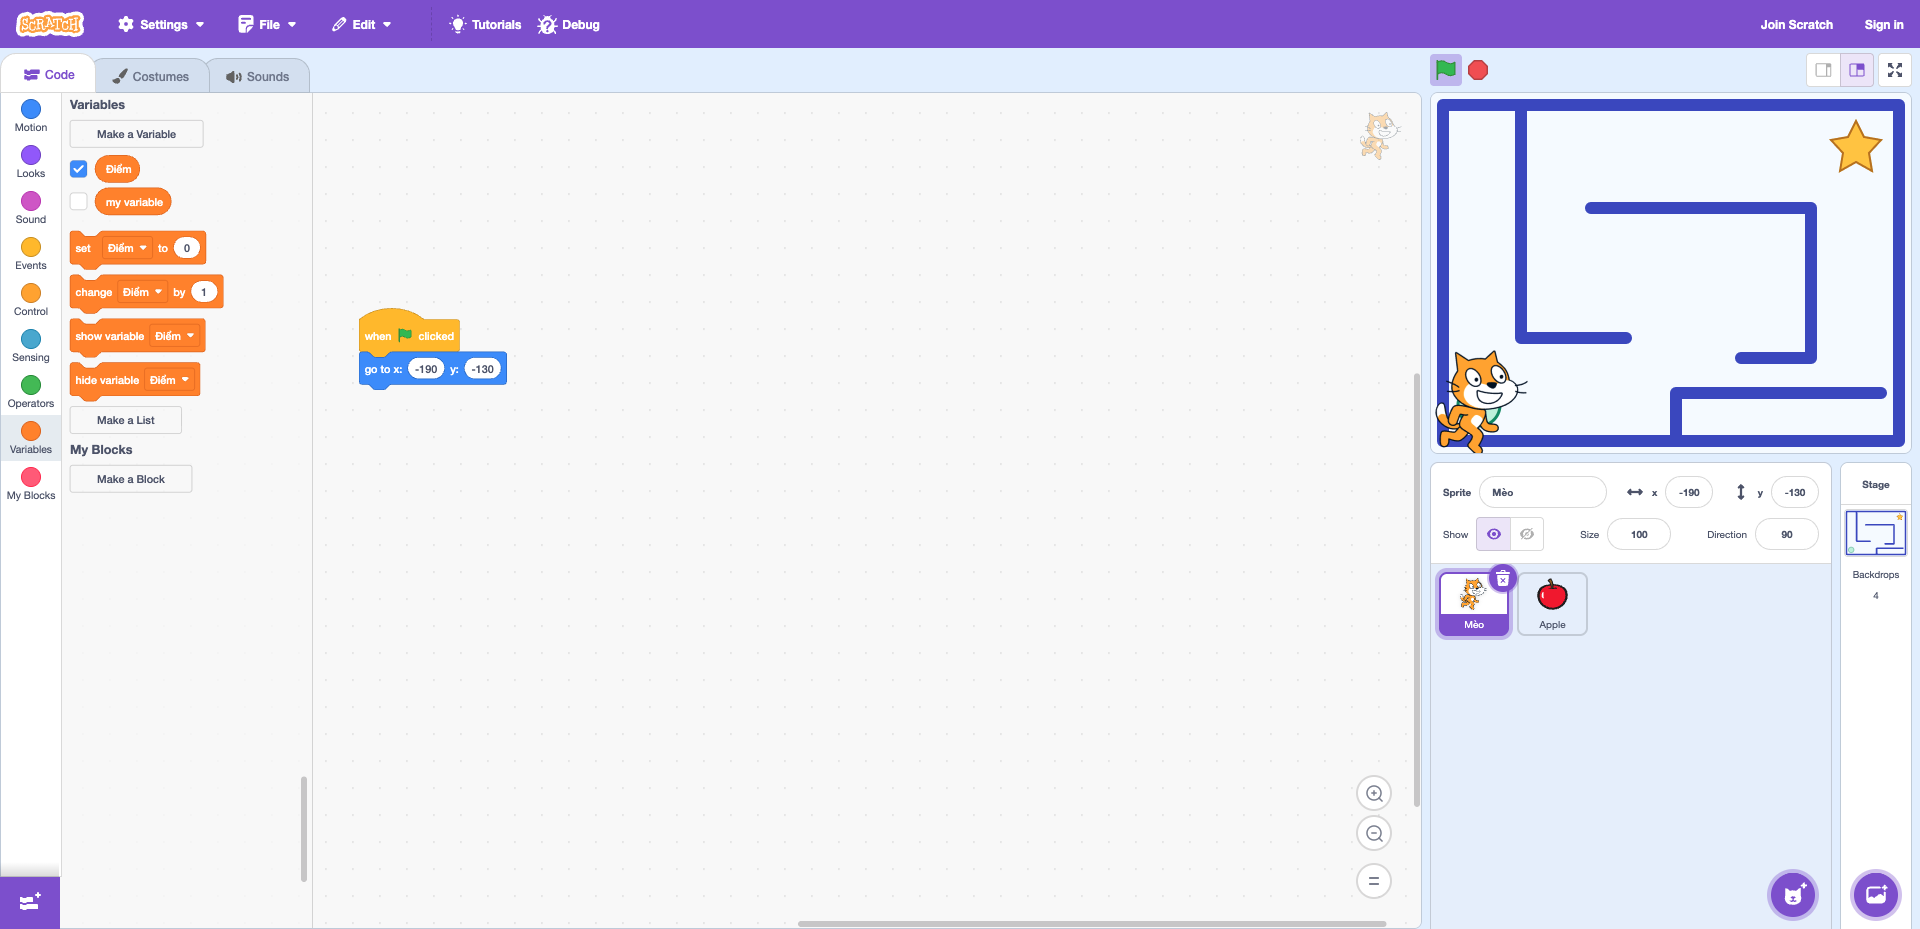The image size is (1920, 929).
Task: Zoom in the code workspace
Action: click(1374, 794)
